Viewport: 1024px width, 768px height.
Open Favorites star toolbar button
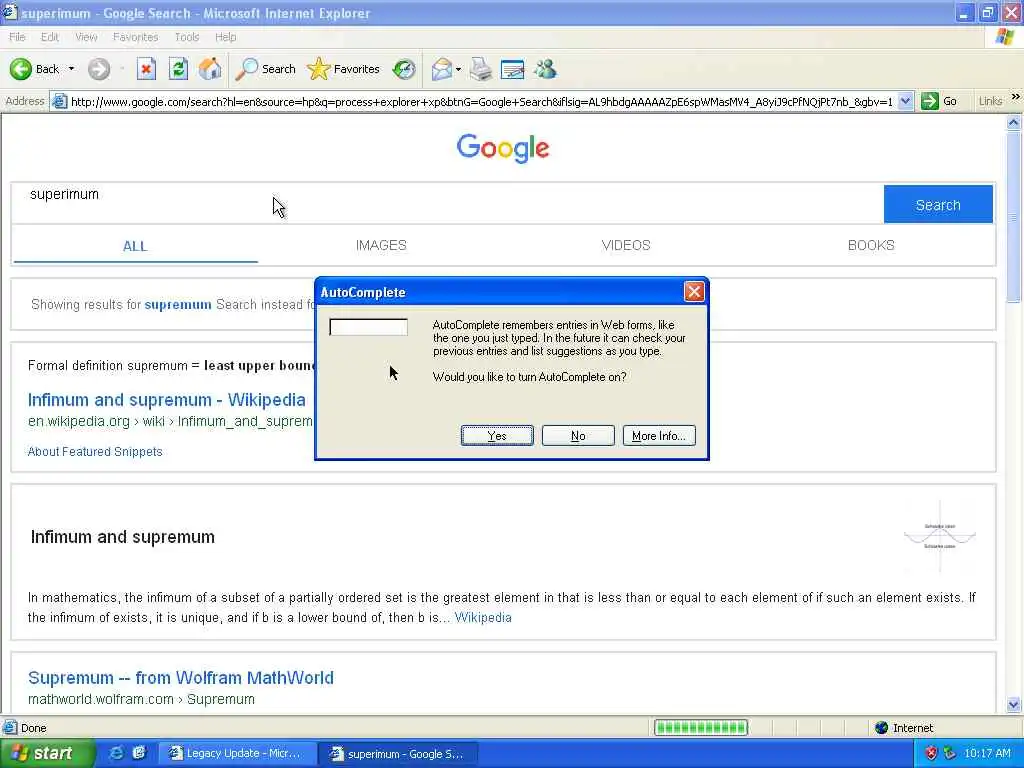[344, 69]
